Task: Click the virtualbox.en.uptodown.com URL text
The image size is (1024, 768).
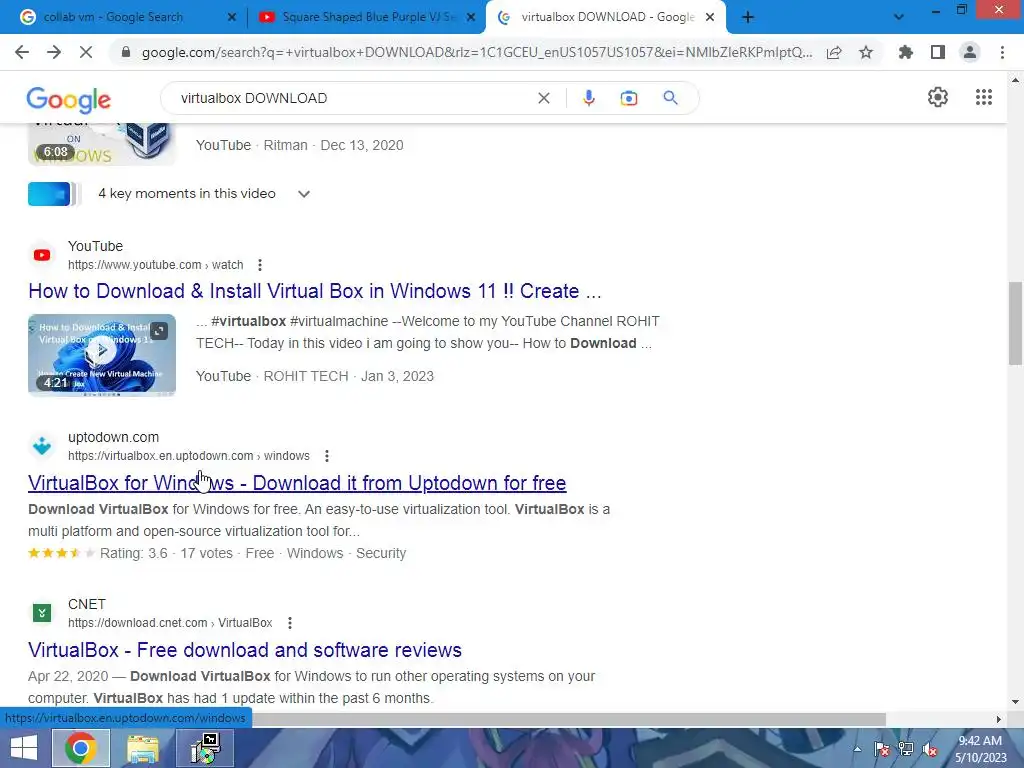Action: pyautogui.click(x=189, y=456)
